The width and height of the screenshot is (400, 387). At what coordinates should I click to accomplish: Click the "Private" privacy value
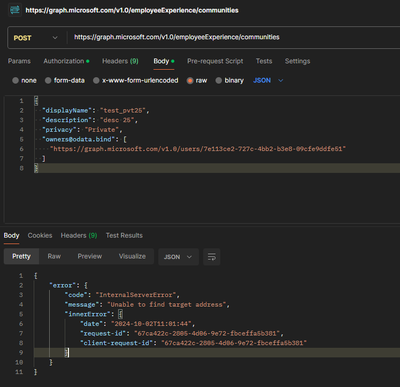[102, 130]
